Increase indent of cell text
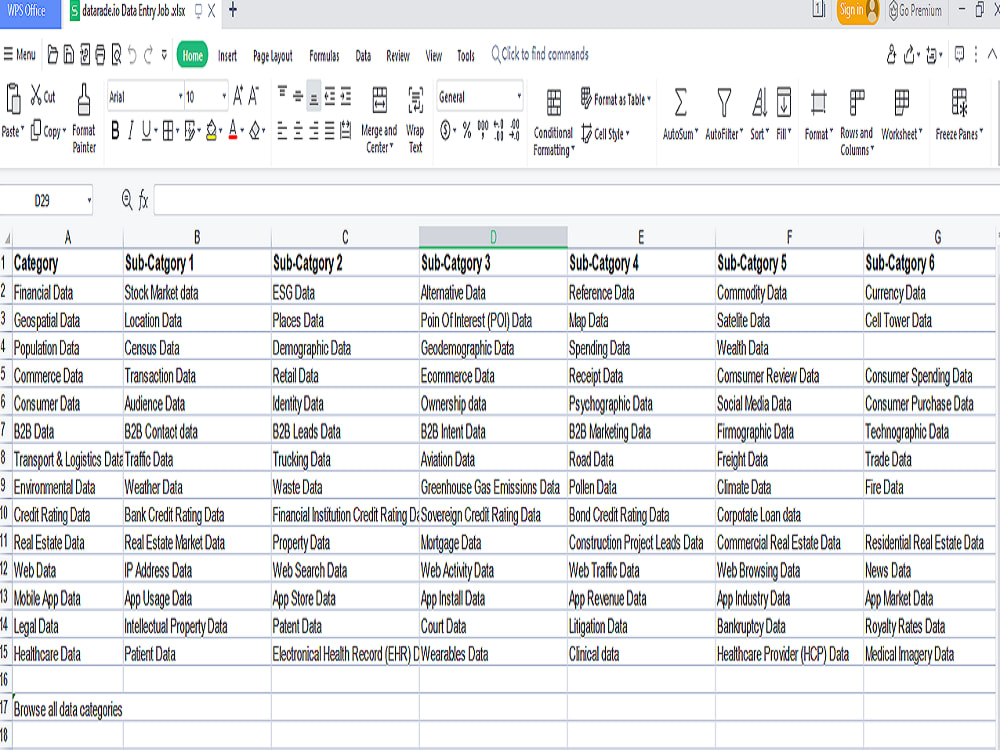Screen dimensions: 1000x750 click(x=346, y=96)
